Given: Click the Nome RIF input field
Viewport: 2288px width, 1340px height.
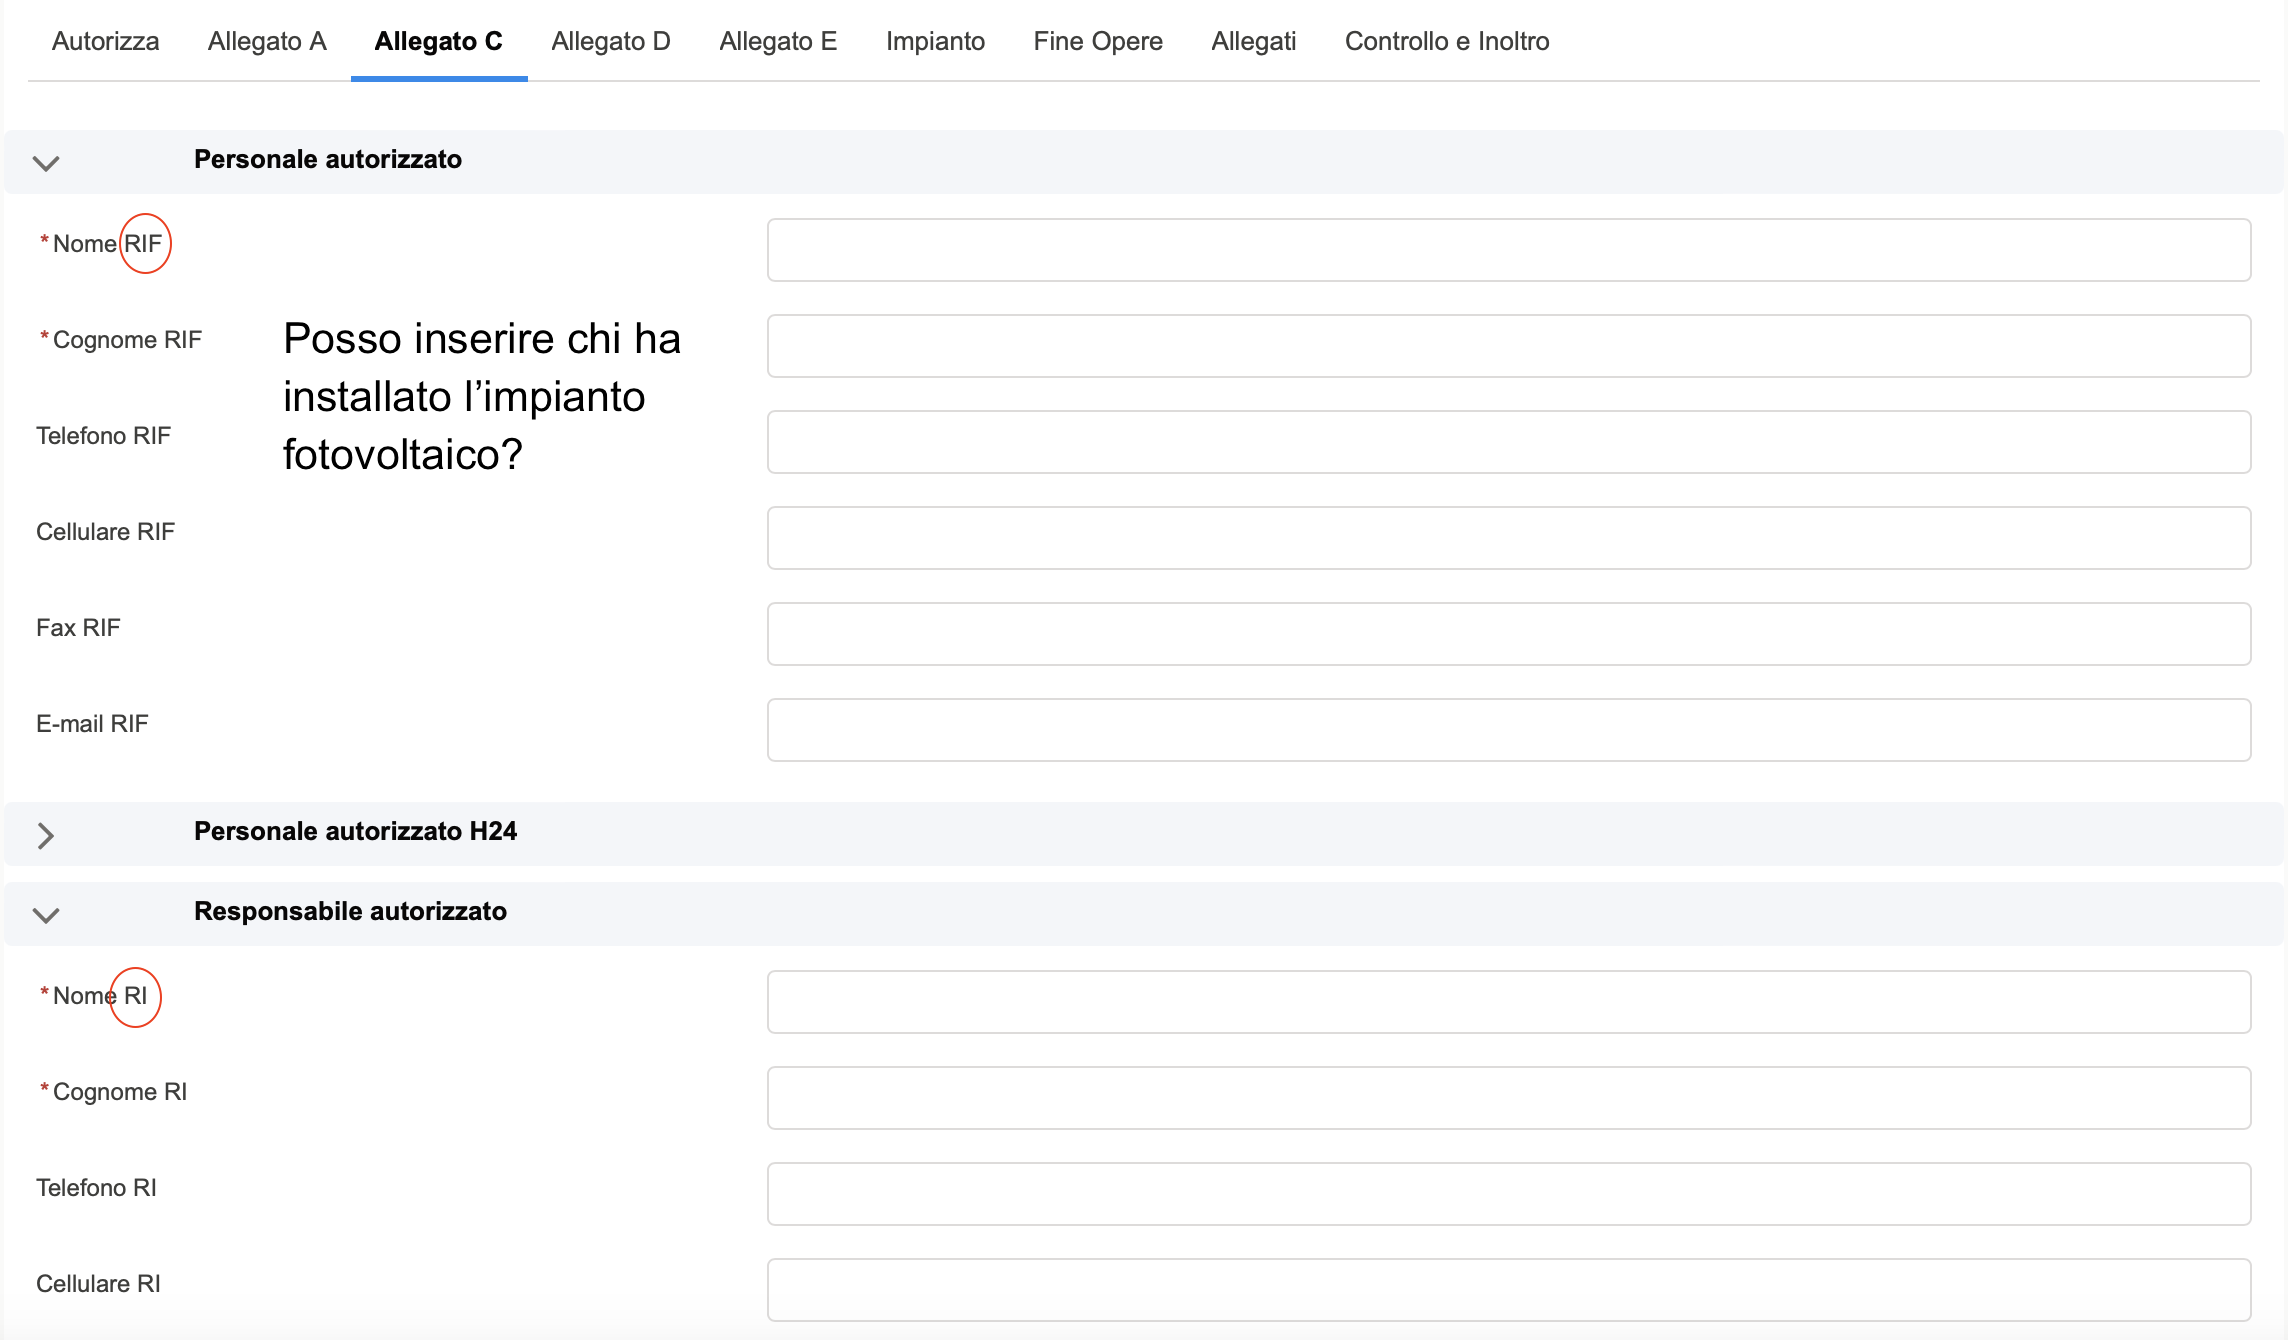Looking at the screenshot, I should click(1508, 250).
